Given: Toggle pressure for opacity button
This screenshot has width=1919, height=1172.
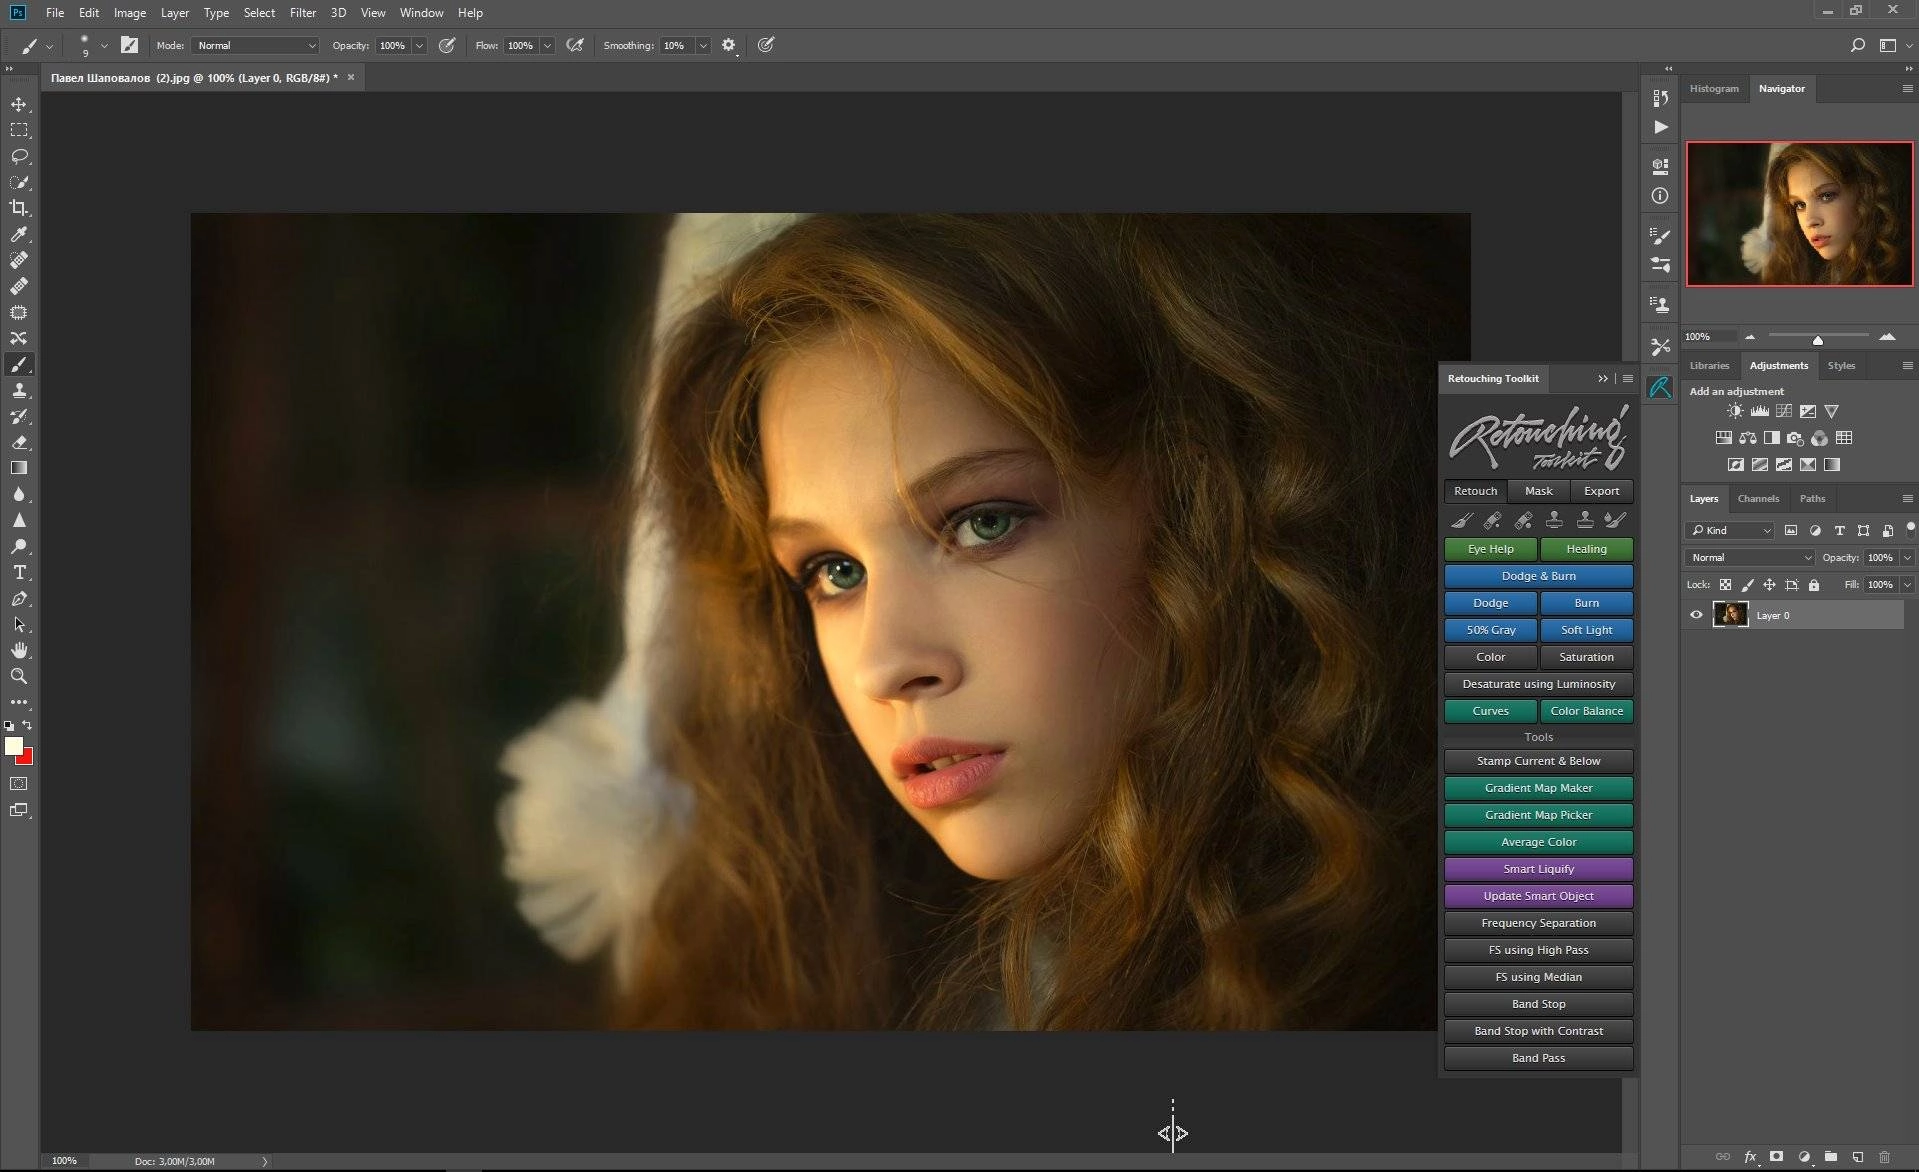Looking at the screenshot, I should 447,45.
